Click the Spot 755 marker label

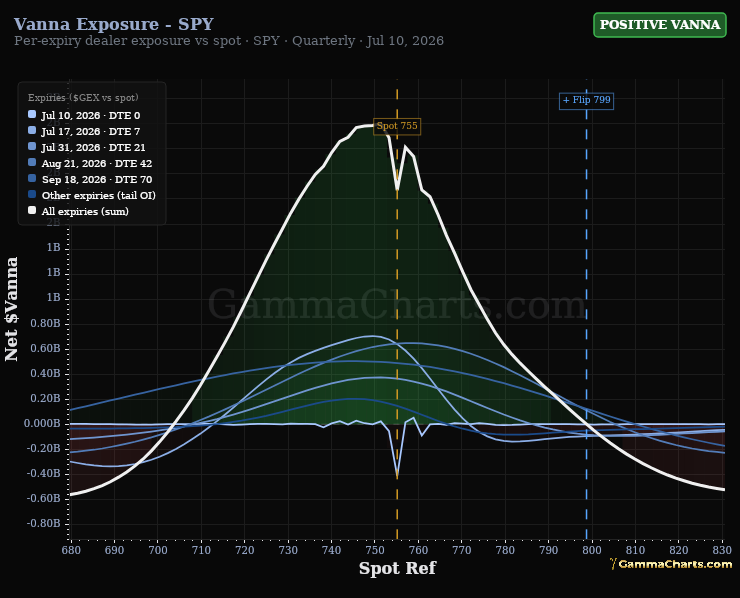pyautogui.click(x=397, y=126)
